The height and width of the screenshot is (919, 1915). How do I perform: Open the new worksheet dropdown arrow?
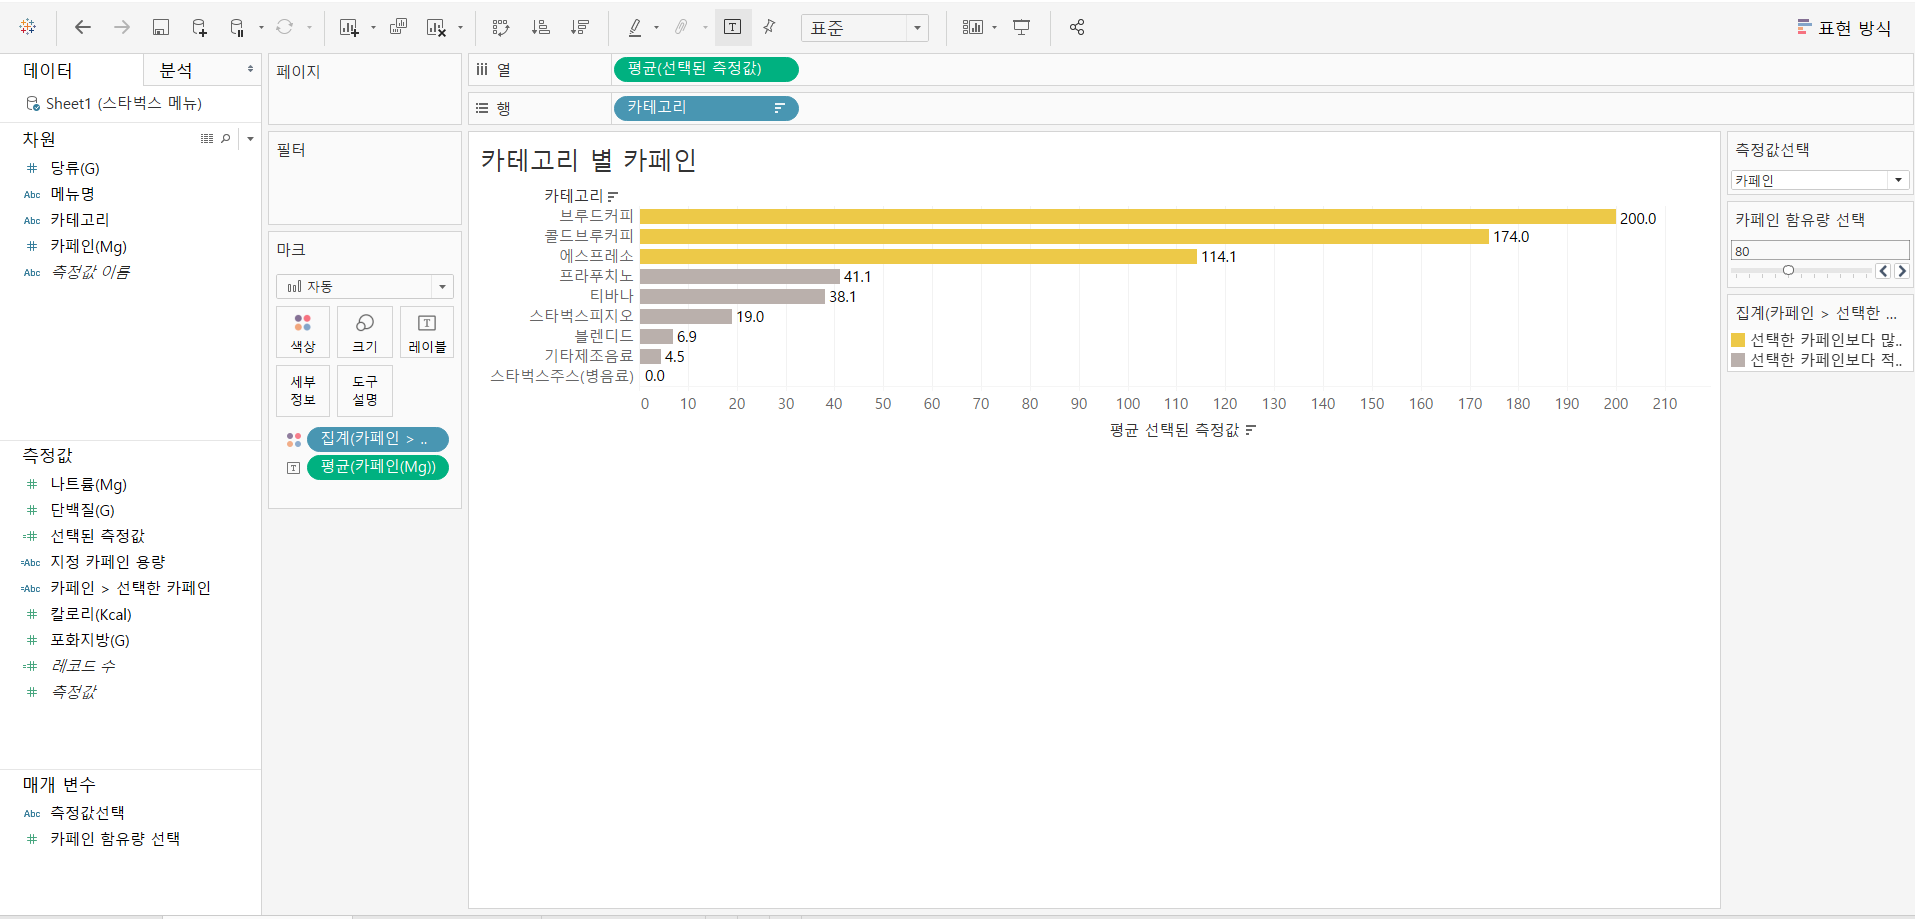pos(373,28)
